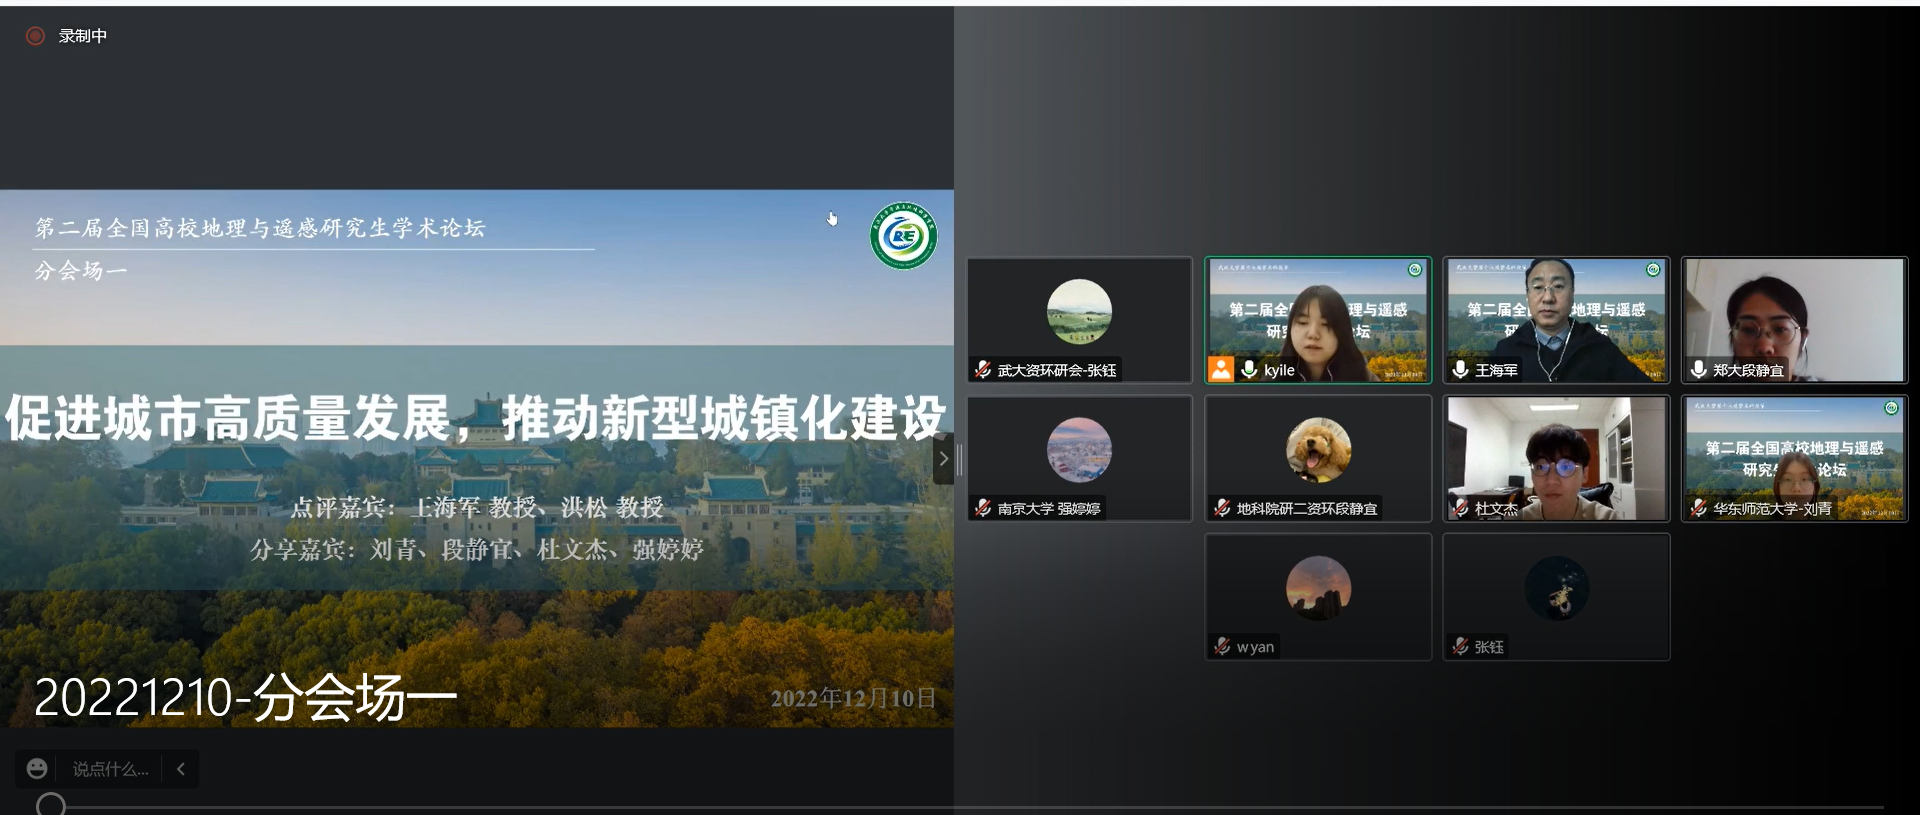The width and height of the screenshot is (1920, 815).
Task: Collapse the participant gallery with arrow handle
Action: (942, 459)
